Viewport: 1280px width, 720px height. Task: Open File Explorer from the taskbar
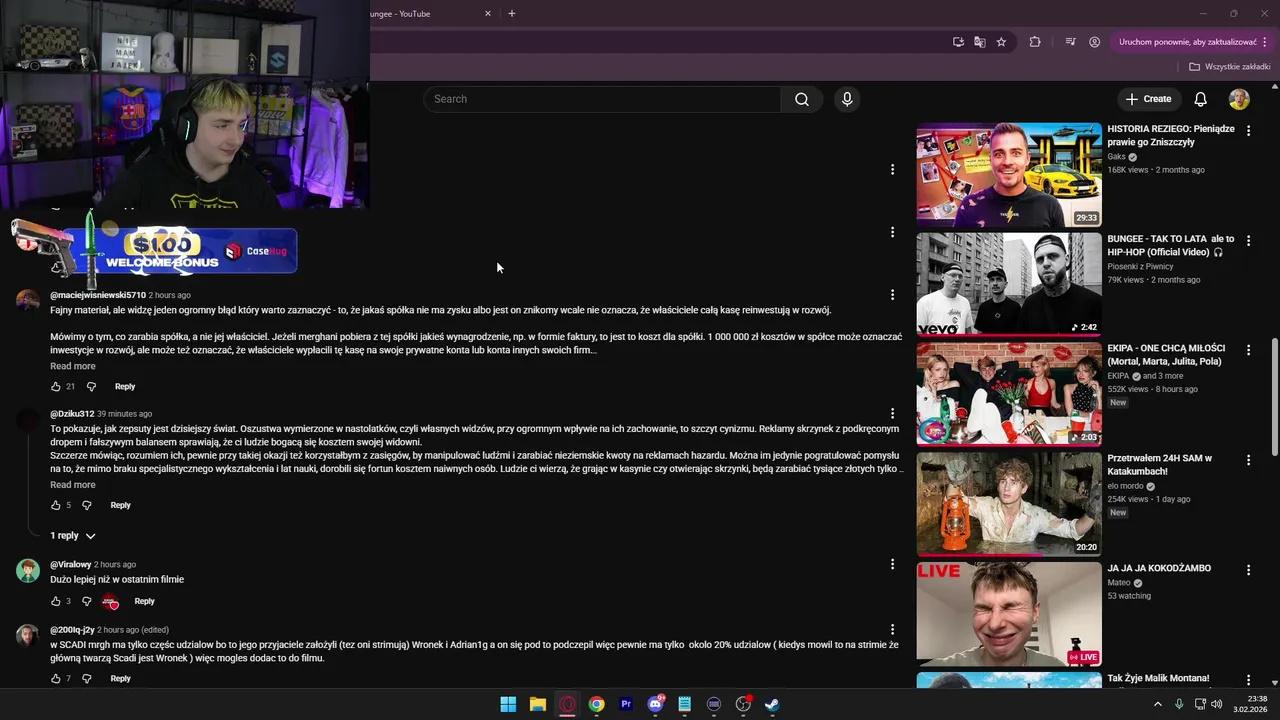point(538,704)
